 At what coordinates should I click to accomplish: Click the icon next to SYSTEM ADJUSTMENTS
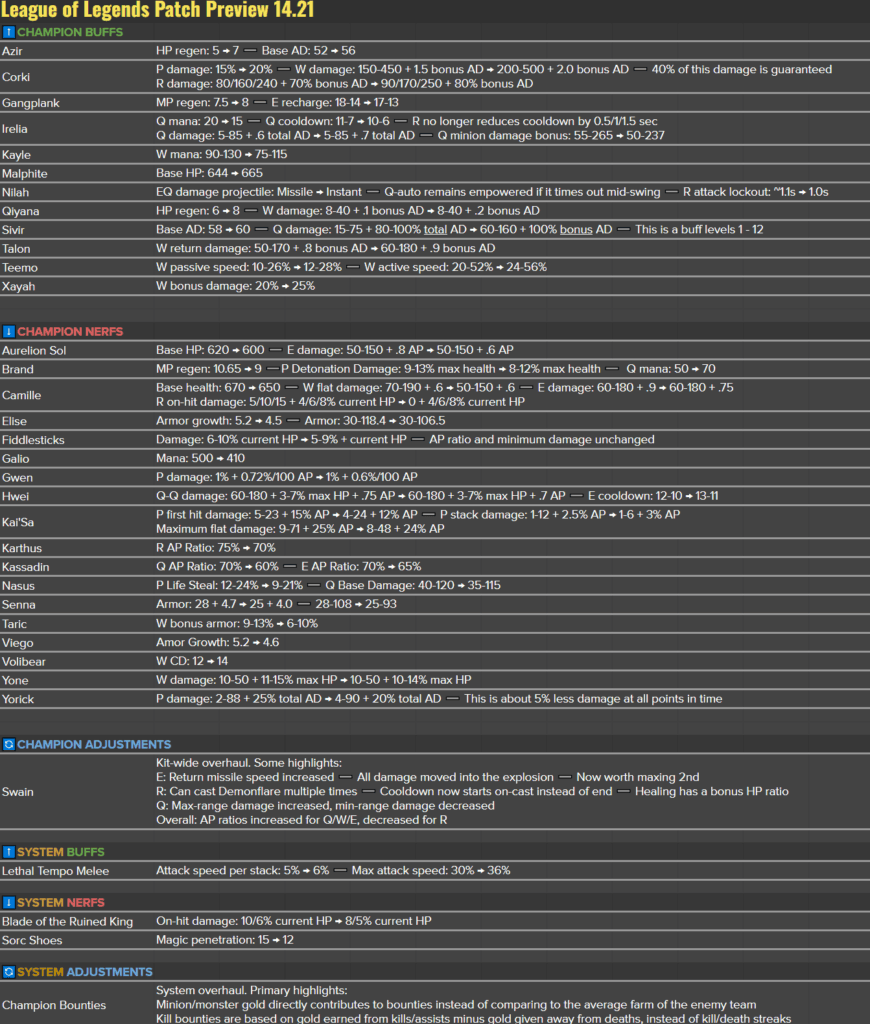point(11,971)
